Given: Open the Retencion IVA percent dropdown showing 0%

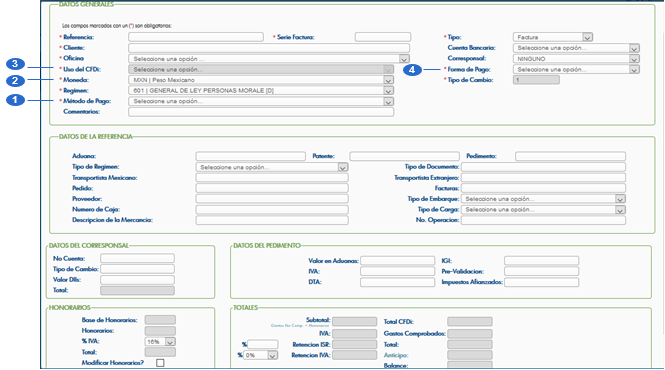Looking at the screenshot, I should pos(261,355).
